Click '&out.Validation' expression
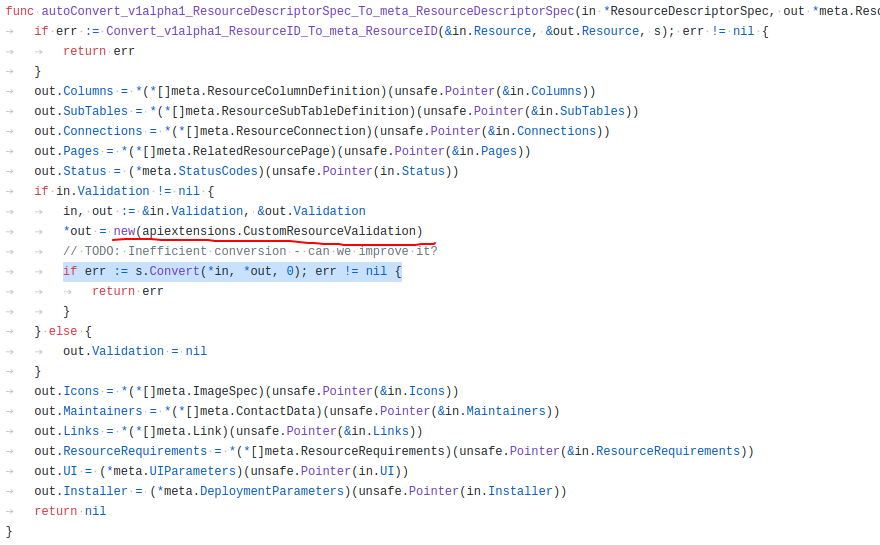Image resolution: width=880 pixels, height=545 pixels. pyautogui.click(x=311, y=211)
